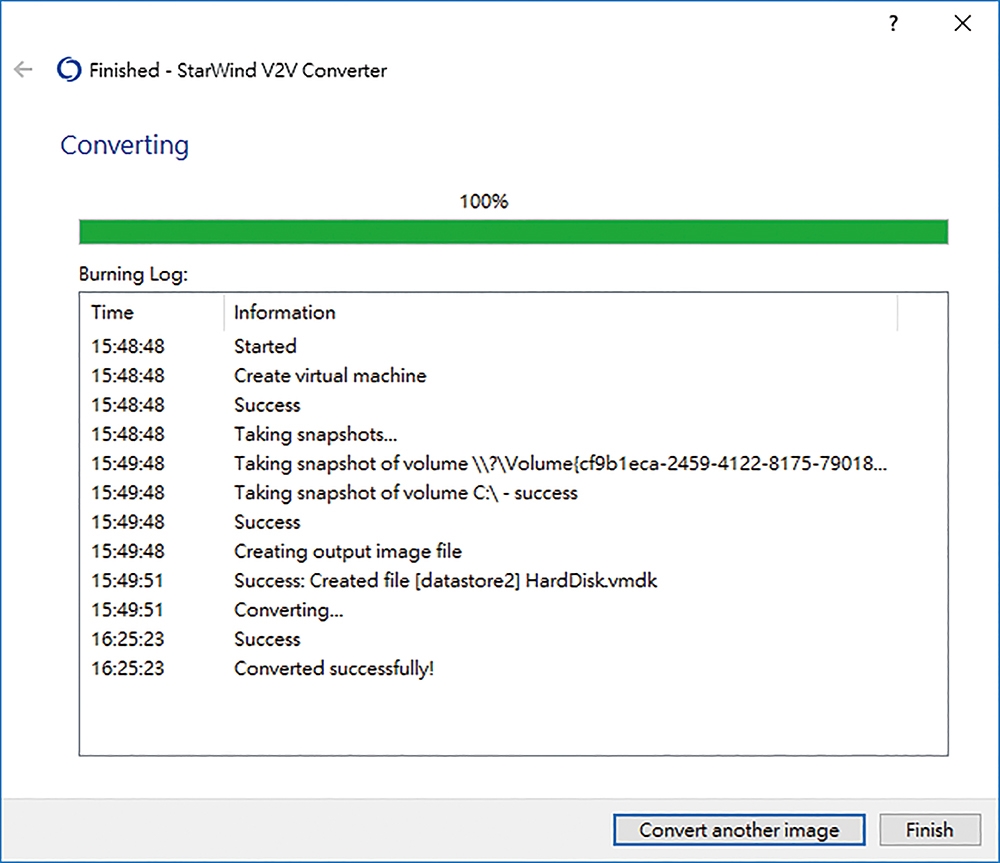Click the Convert another image button
The image size is (1000, 863).
pyautogui.click(x=739, y=830)
